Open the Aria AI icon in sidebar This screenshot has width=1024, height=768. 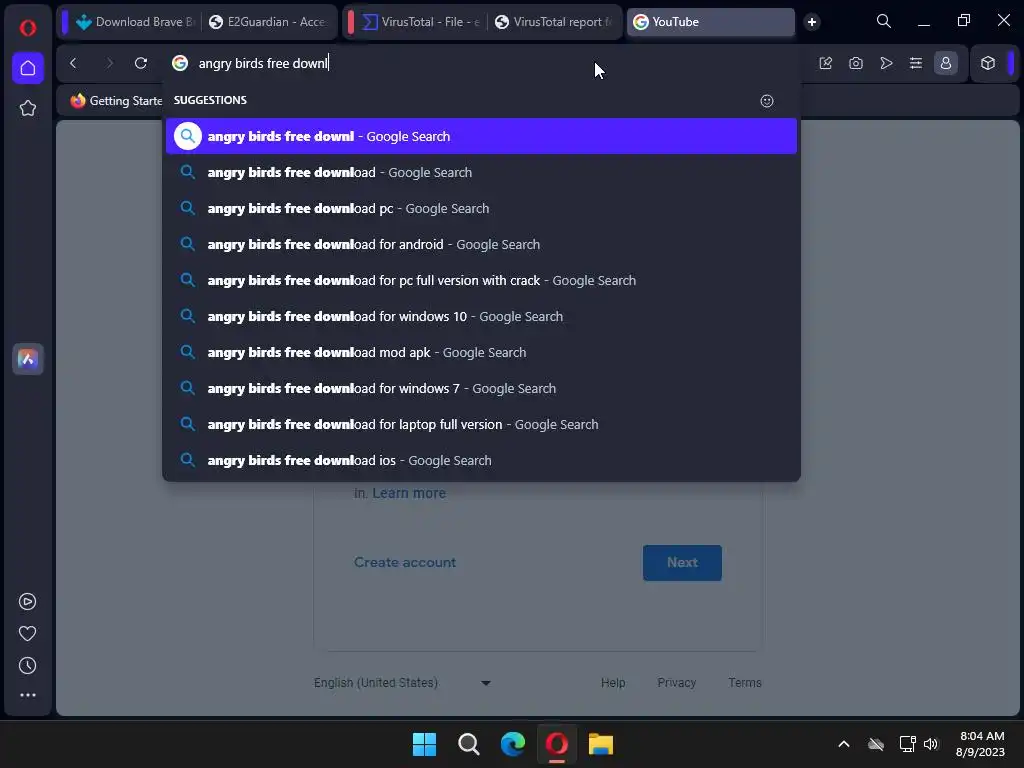click(x=27, y=359)
